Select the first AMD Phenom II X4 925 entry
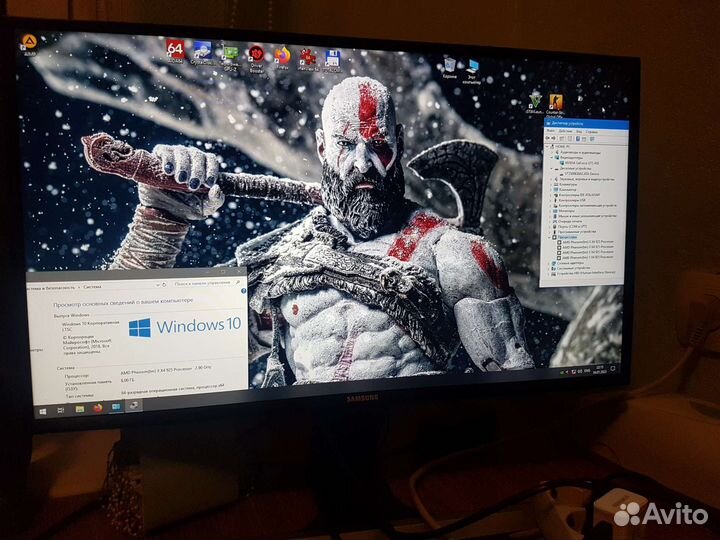 (585, 242)
